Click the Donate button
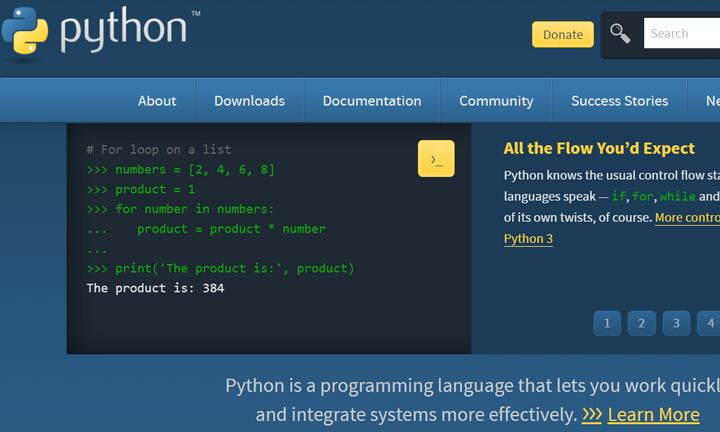The image size is (720, 432). click(562, 34)
